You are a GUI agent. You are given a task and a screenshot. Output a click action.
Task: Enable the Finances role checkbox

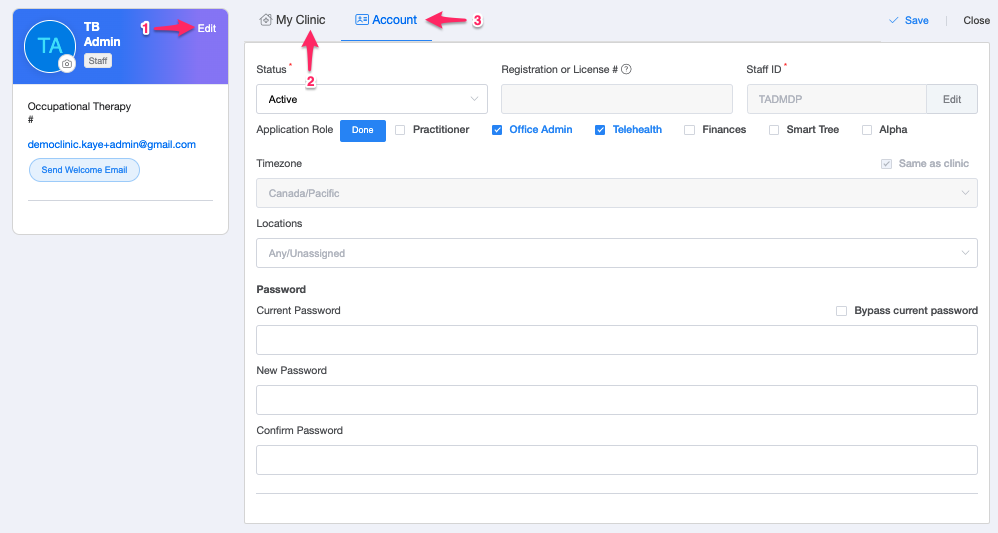coord(689,130)
